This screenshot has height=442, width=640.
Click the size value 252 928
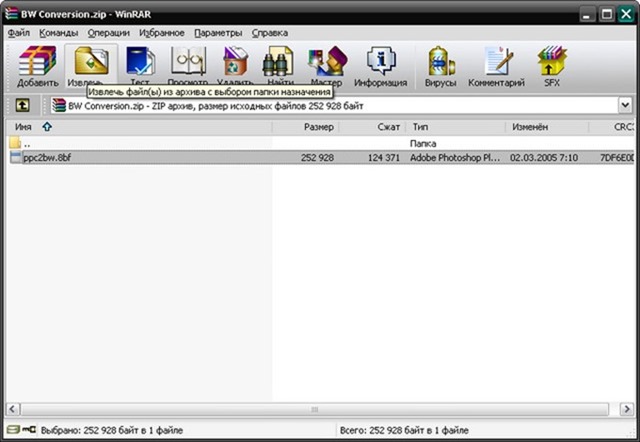(317, 158)
